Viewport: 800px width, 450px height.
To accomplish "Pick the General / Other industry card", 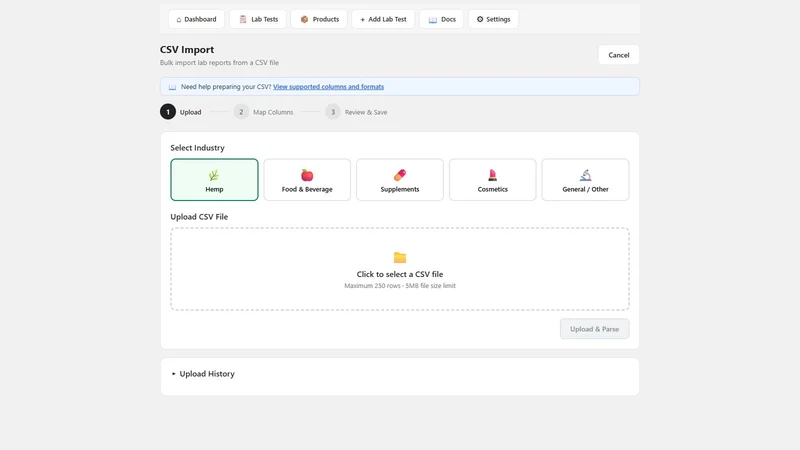I will (585, 180).
